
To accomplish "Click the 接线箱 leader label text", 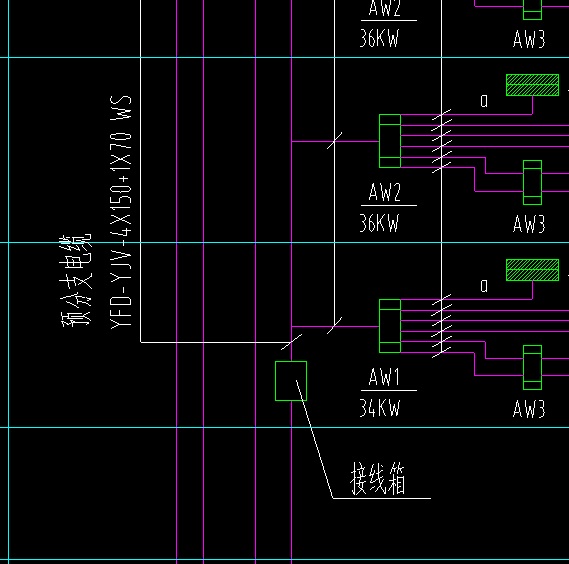I will click(x=378, y=479).
